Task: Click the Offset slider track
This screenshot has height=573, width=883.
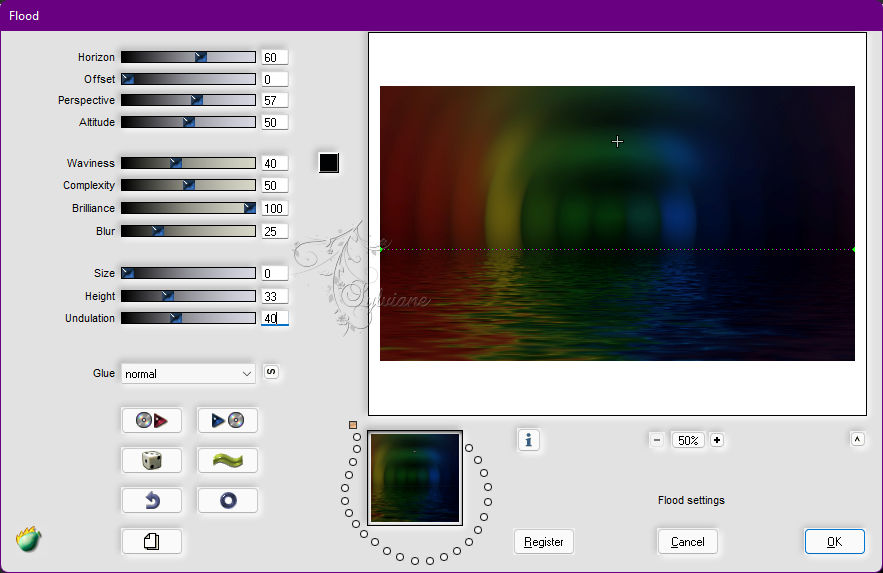Action: [188, 79]
